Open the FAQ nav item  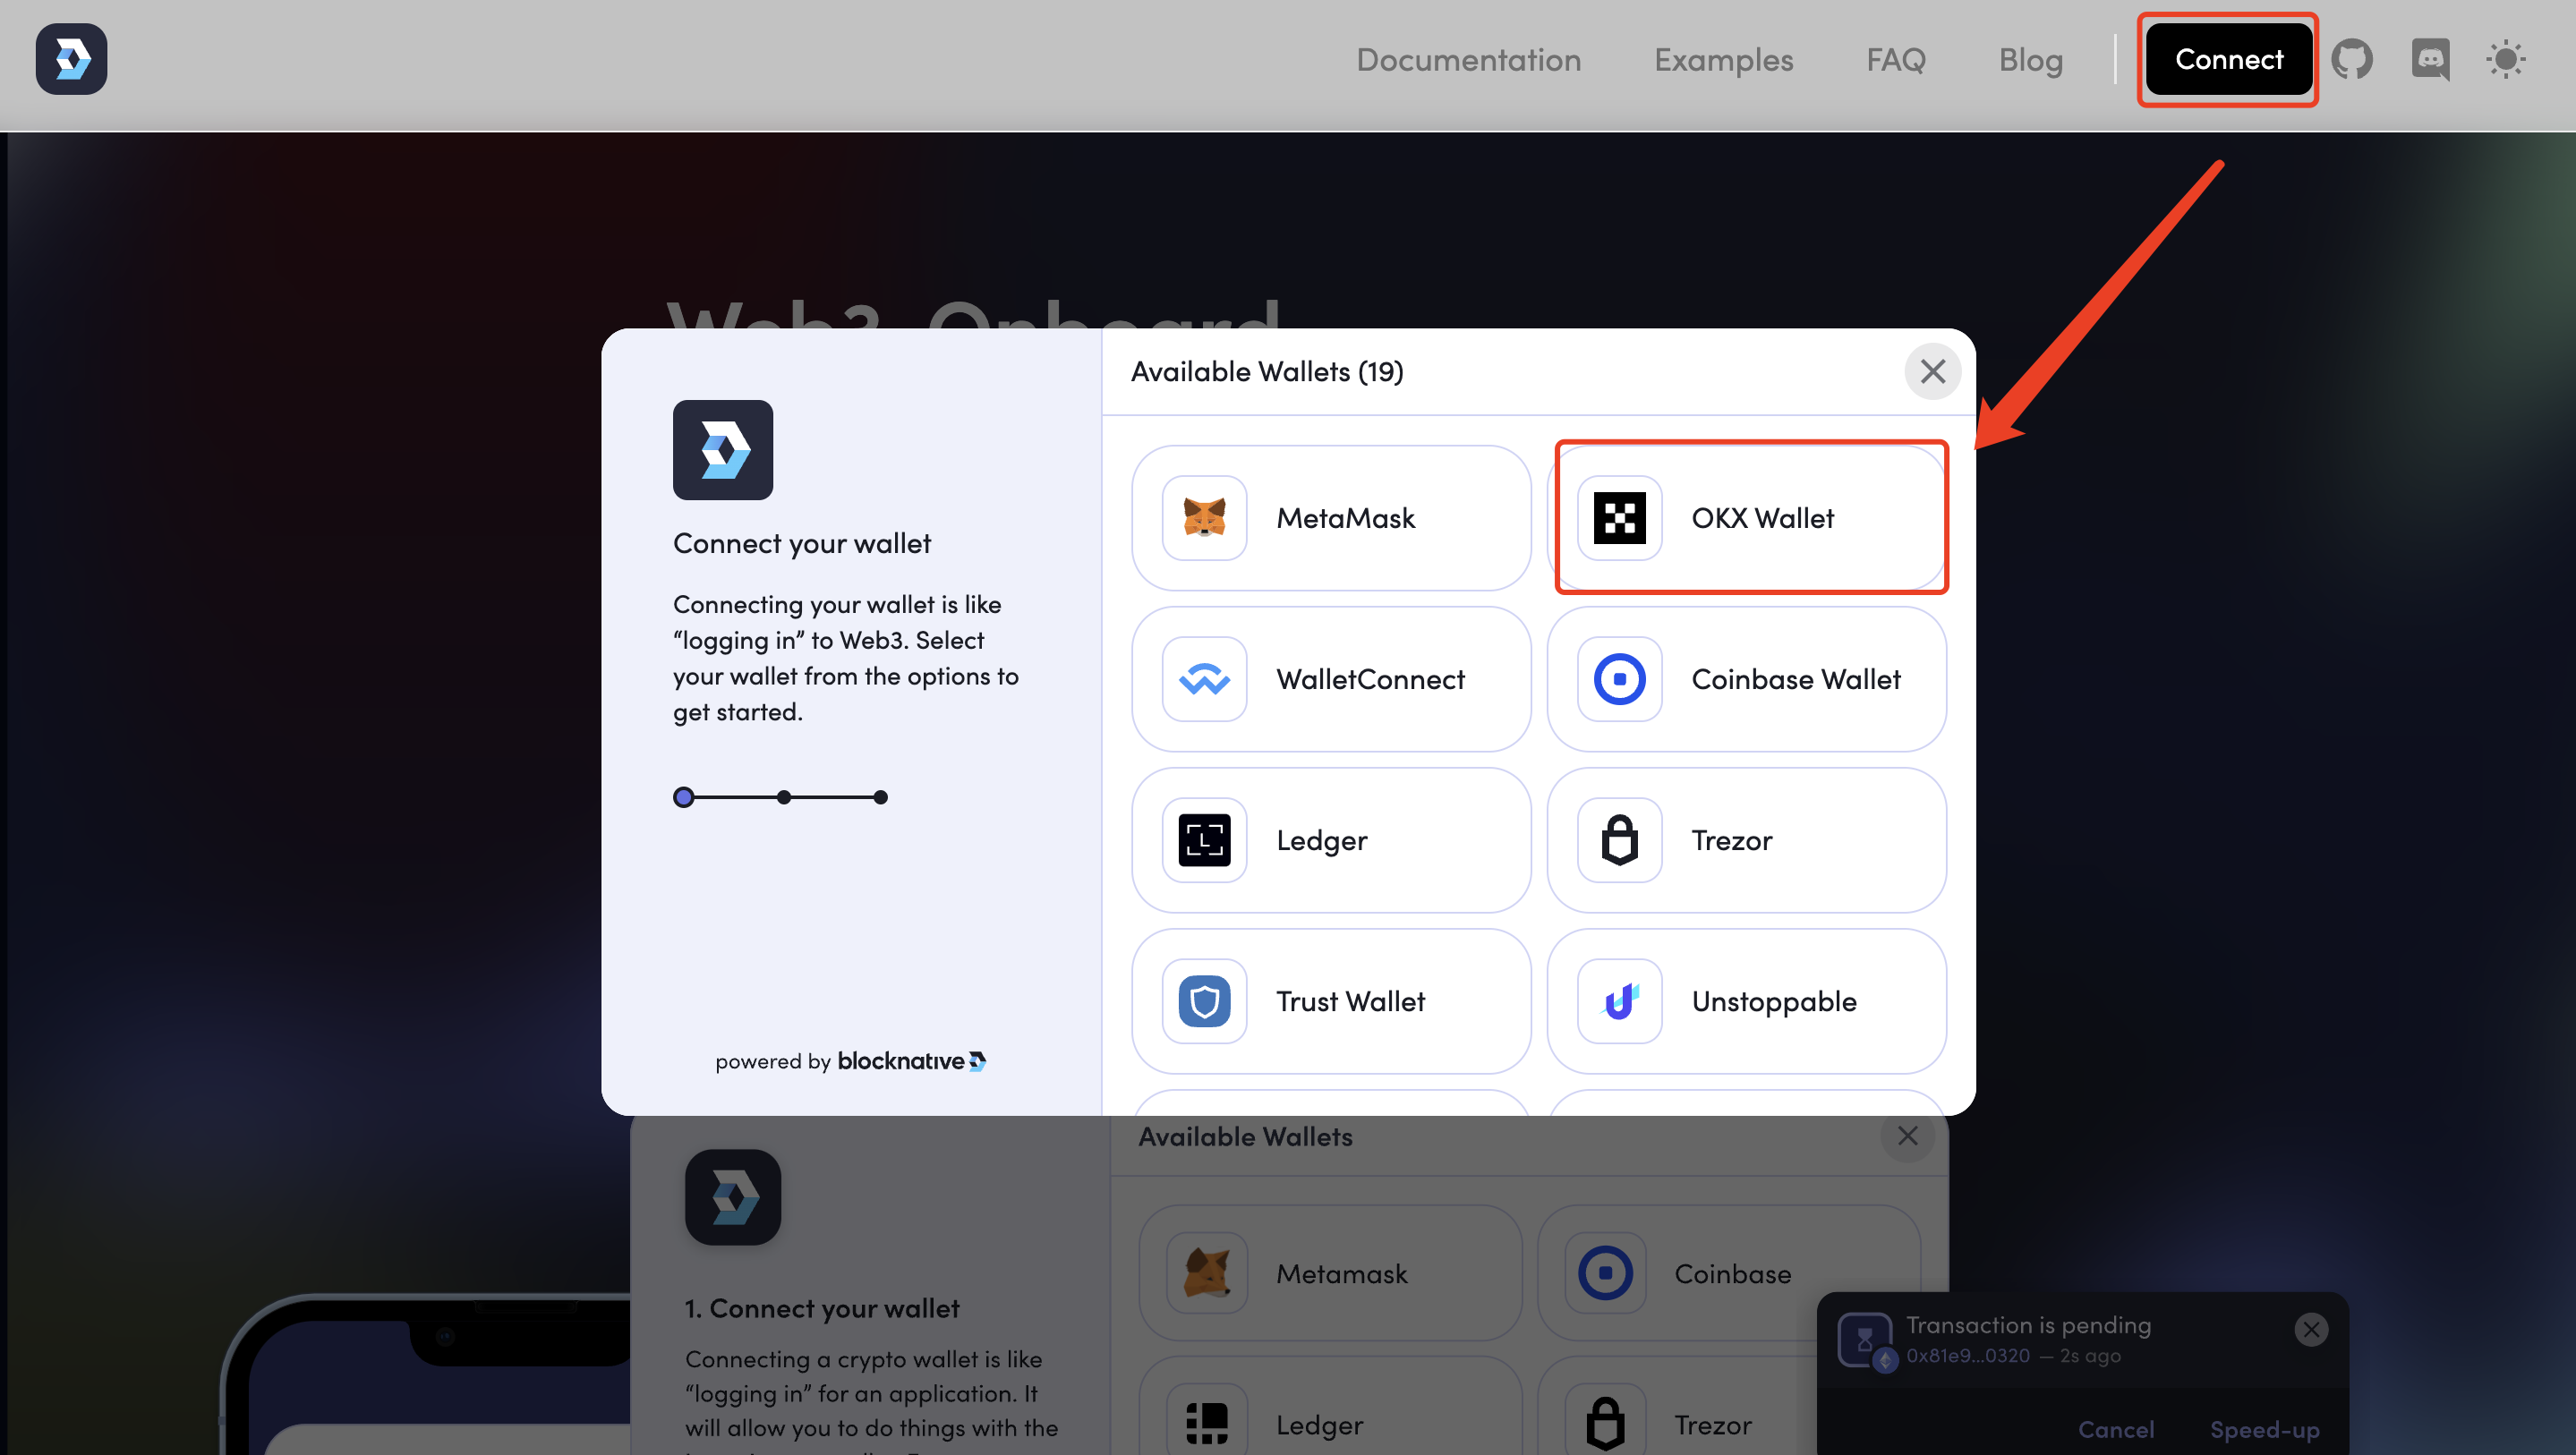coord(1895,60)
